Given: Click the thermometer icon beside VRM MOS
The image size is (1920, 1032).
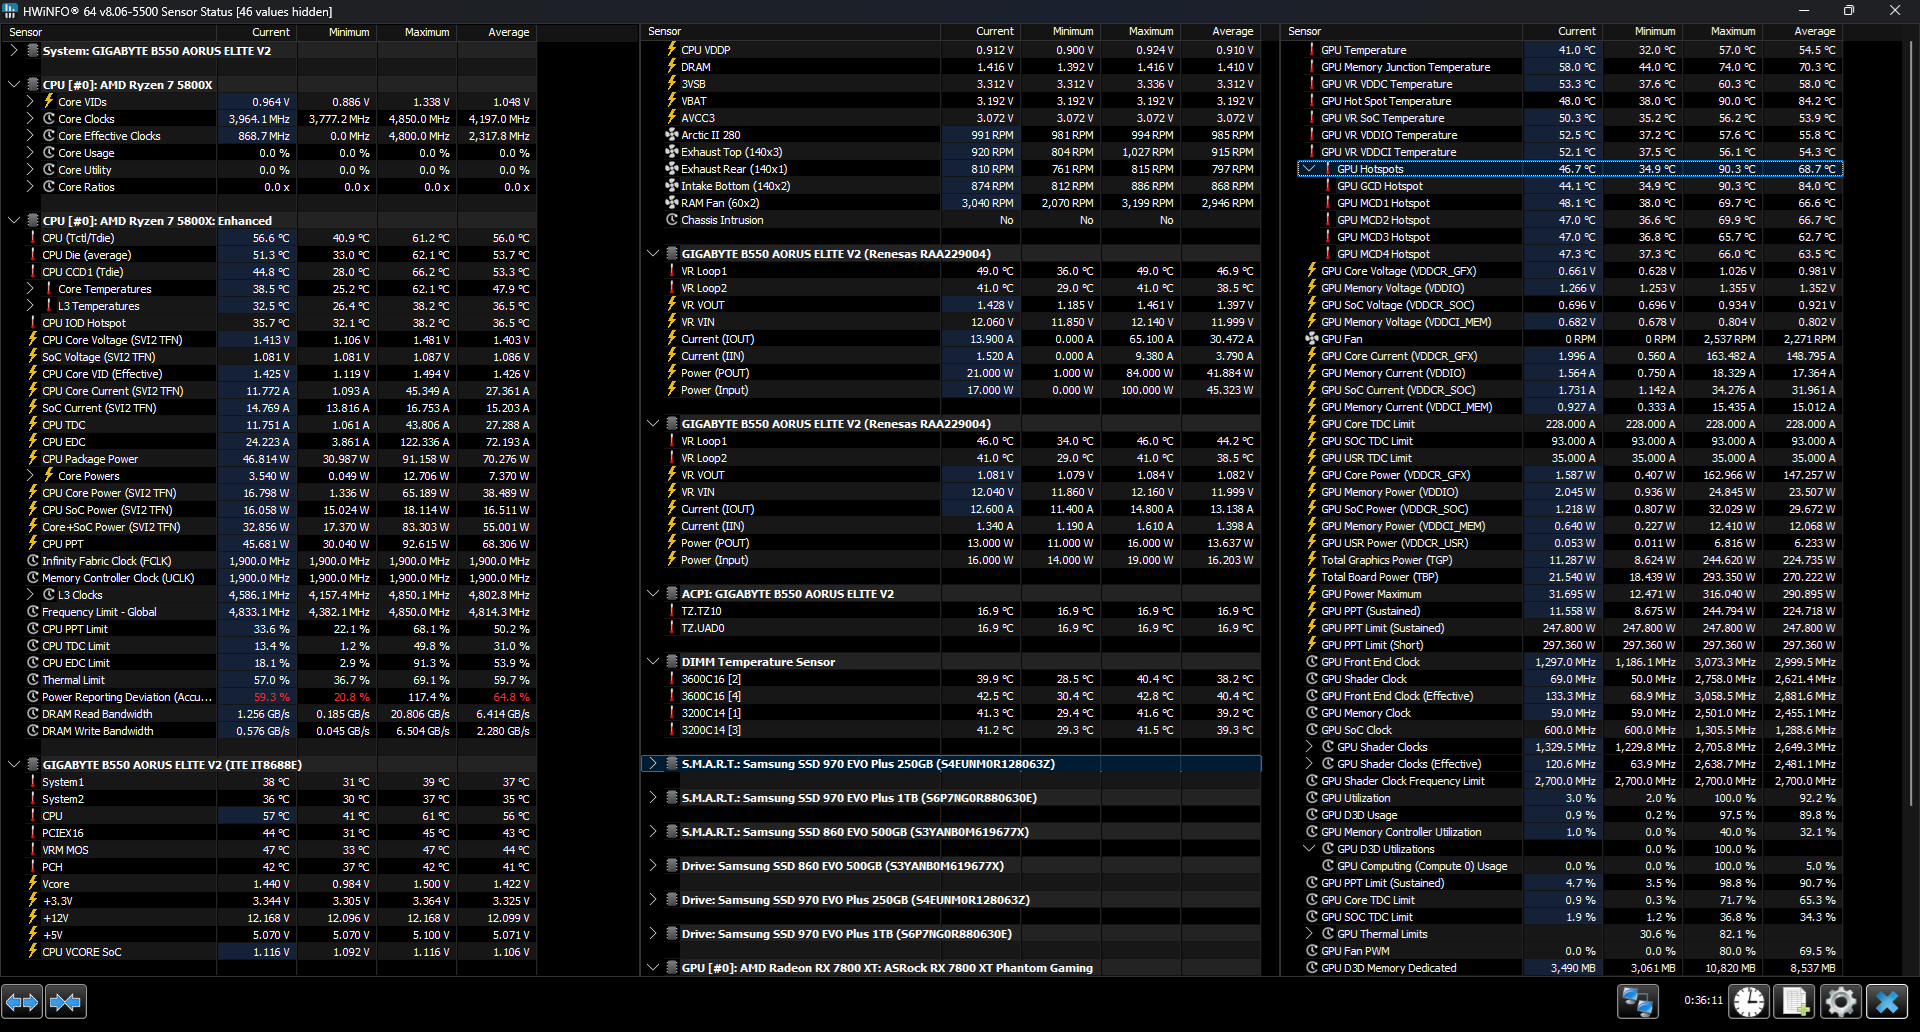Looking at the screenshot, I should (x=33, y=850).
